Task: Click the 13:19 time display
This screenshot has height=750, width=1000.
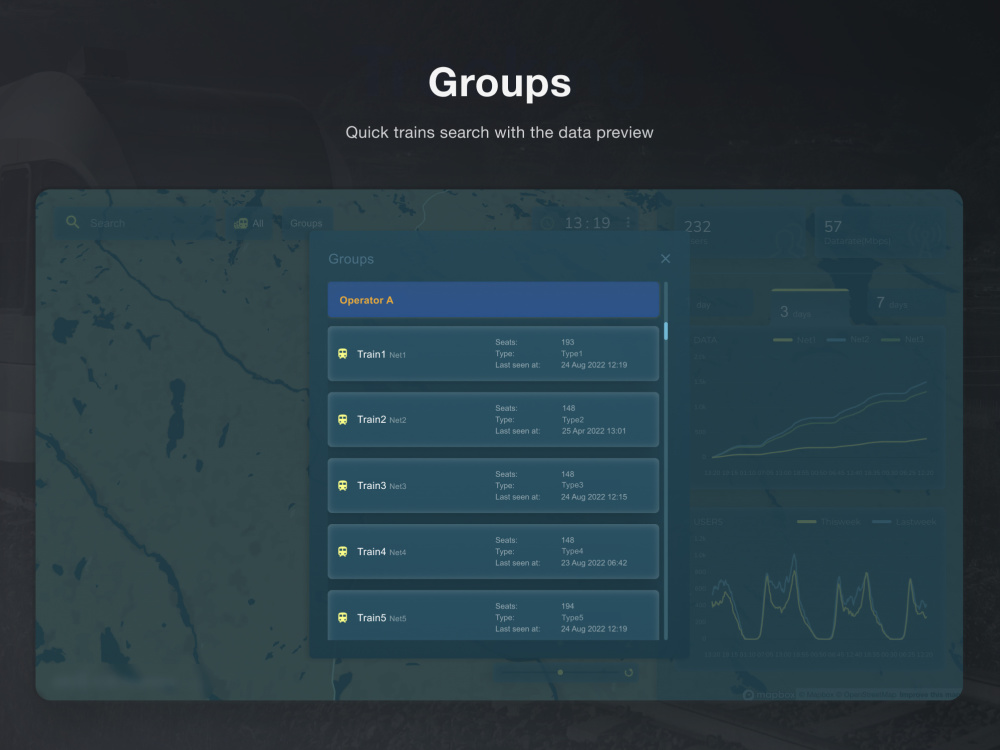Action: point(587,223)
